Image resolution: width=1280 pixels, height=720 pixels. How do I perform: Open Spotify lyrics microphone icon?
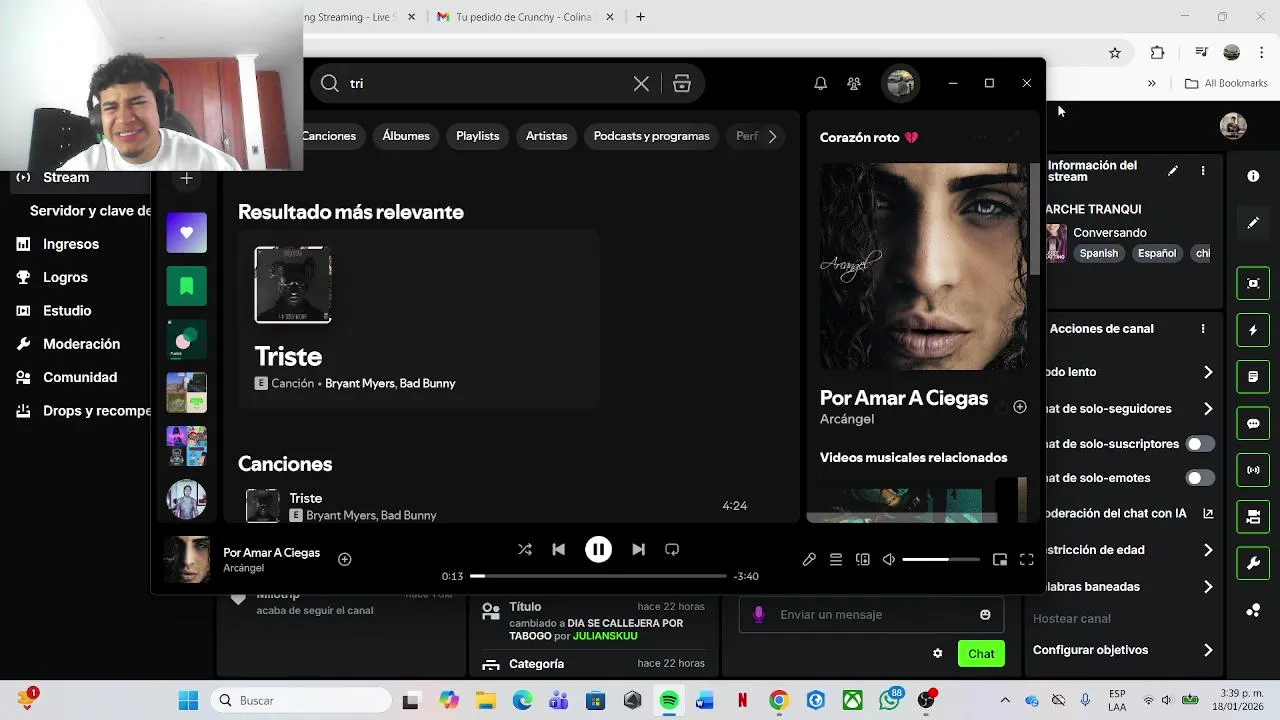pyautogui.click(x=809, y=560)
